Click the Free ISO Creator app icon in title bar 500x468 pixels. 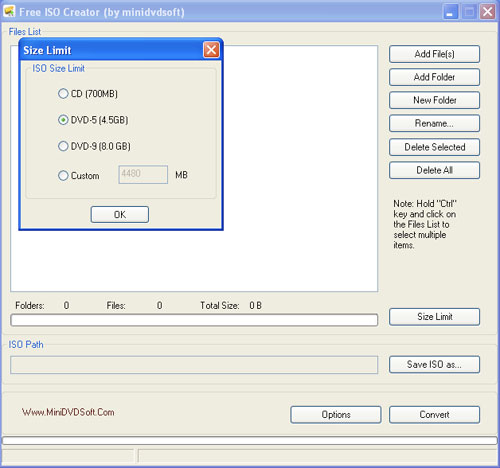coord(9,11)
